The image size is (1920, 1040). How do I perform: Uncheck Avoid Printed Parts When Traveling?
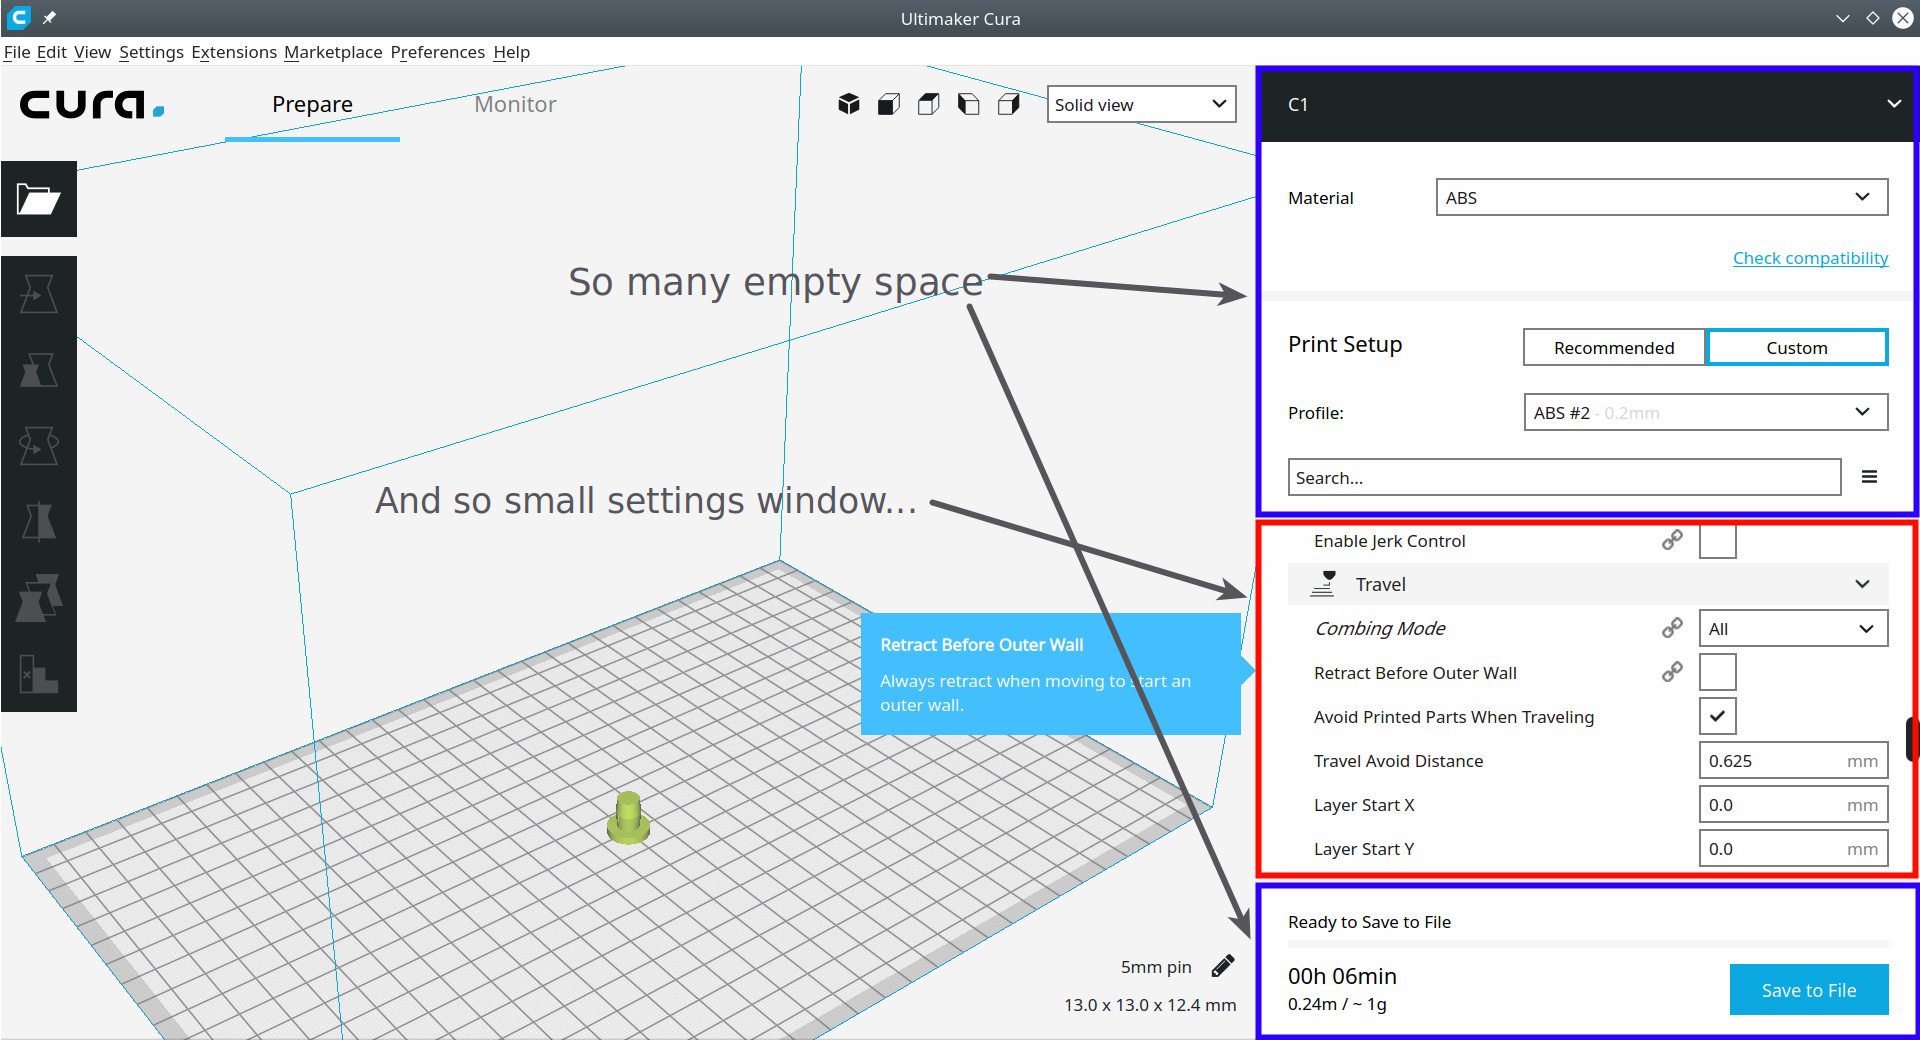(1718, 716)
